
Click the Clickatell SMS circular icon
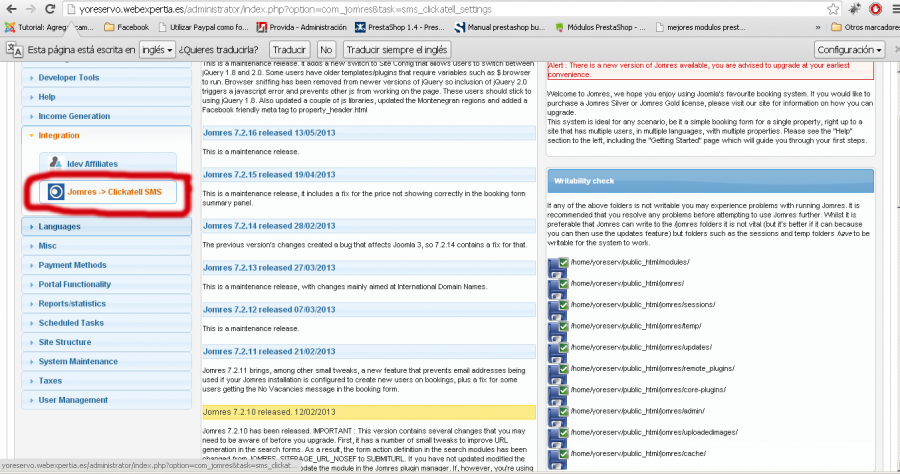pyautogui.click(x=56, y=192)
